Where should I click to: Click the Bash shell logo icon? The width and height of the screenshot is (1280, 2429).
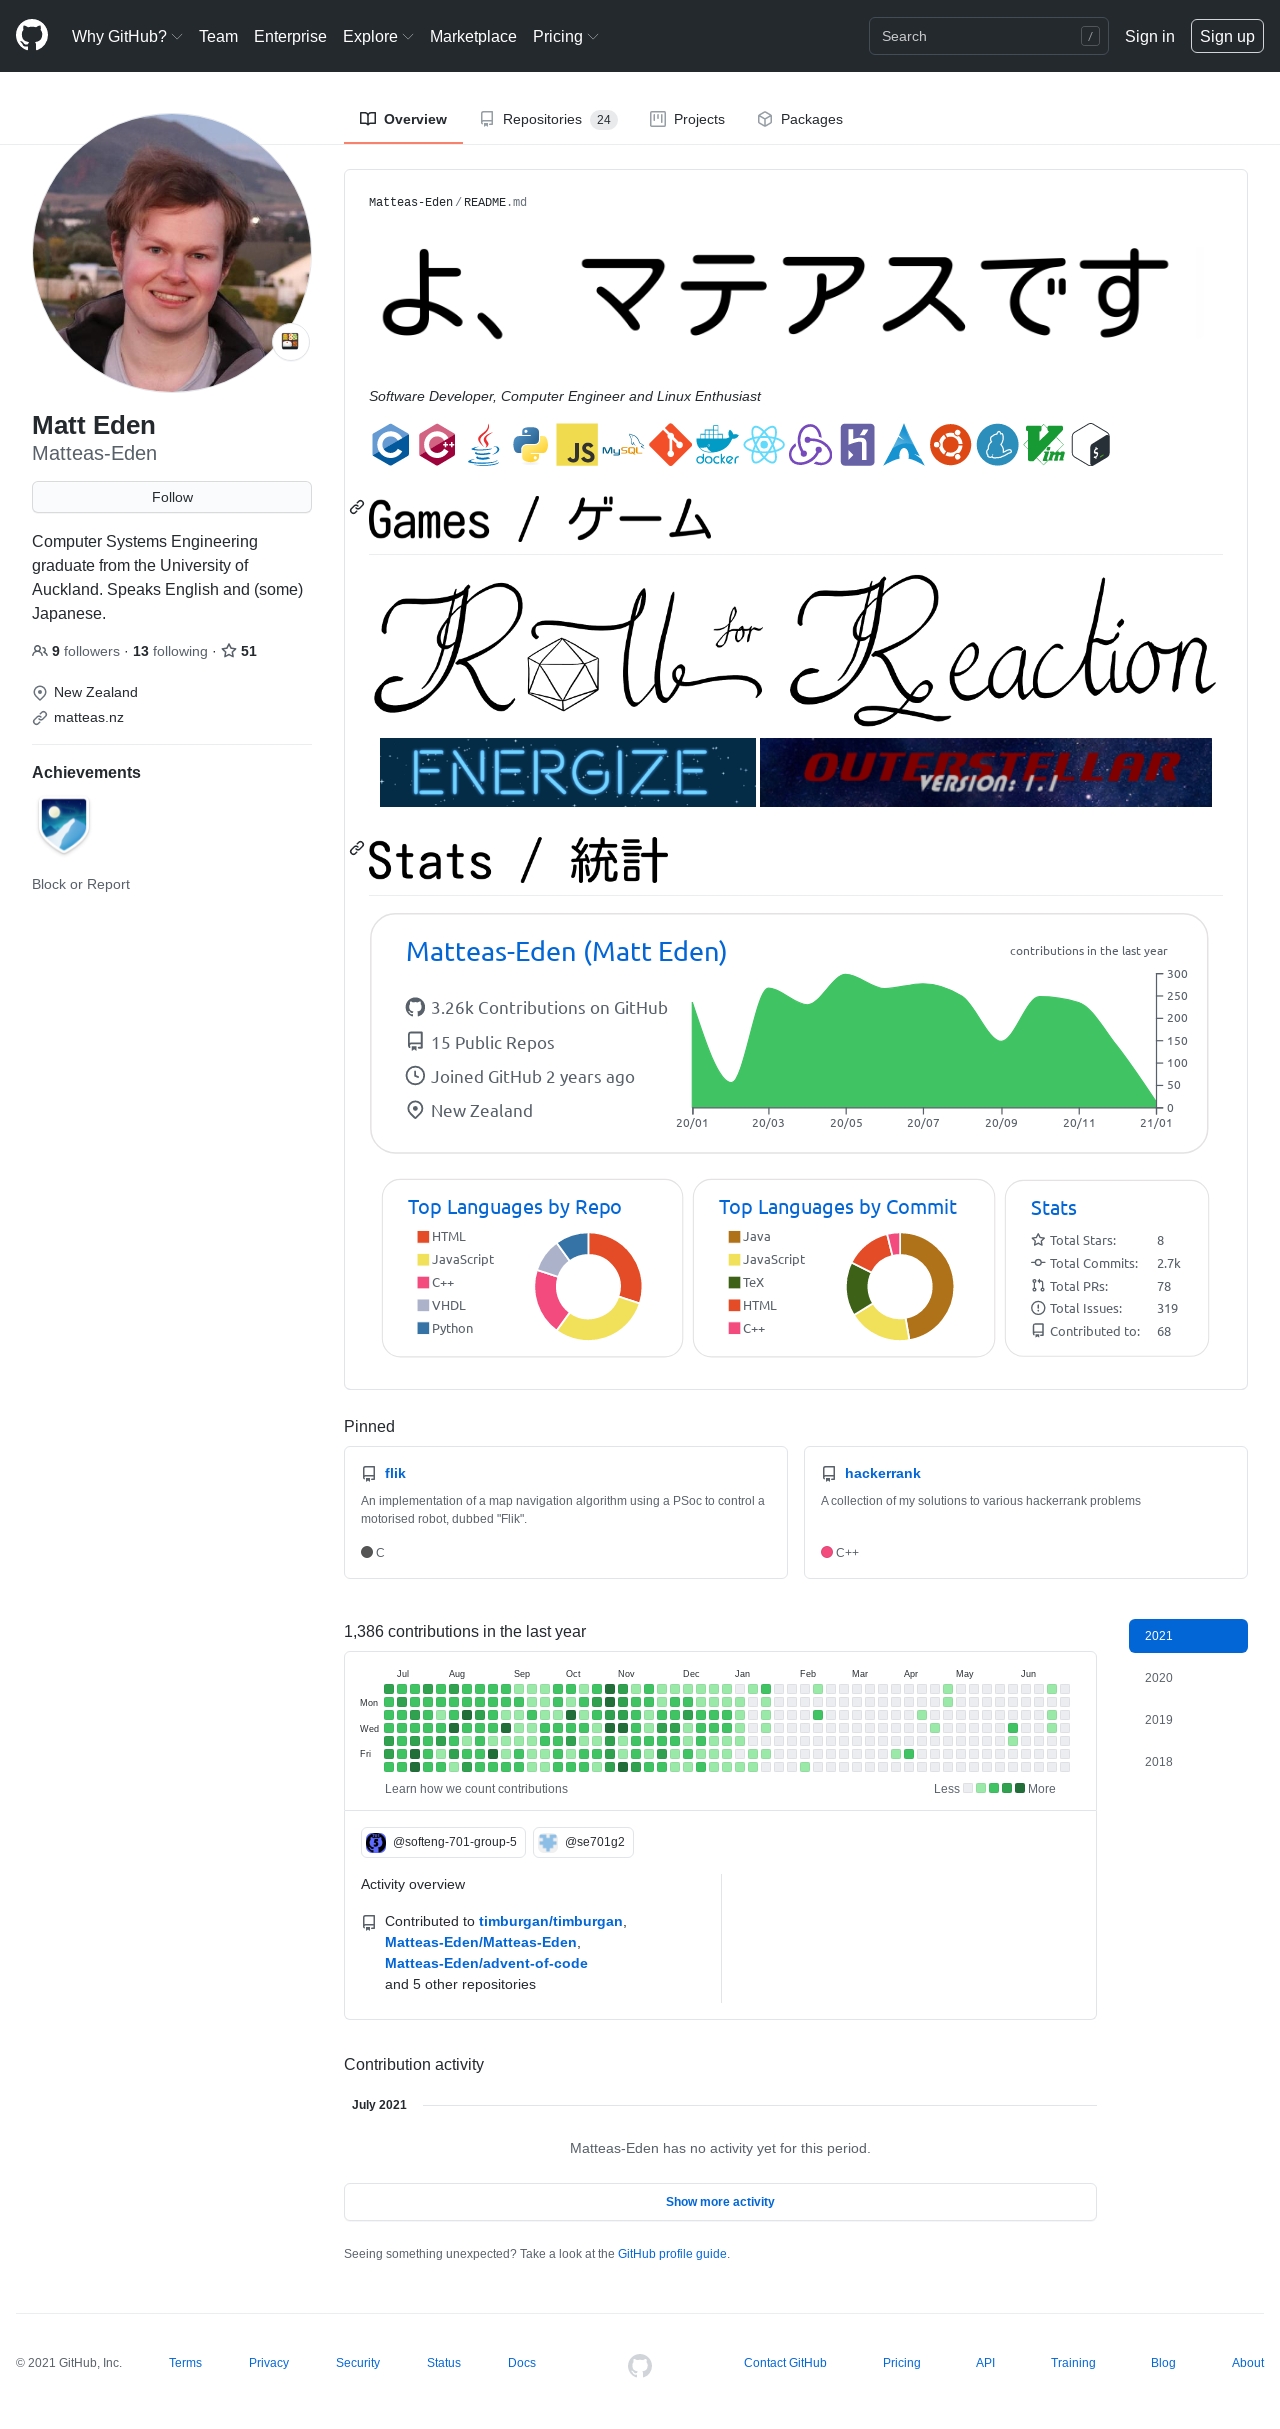pos(1091,445)
